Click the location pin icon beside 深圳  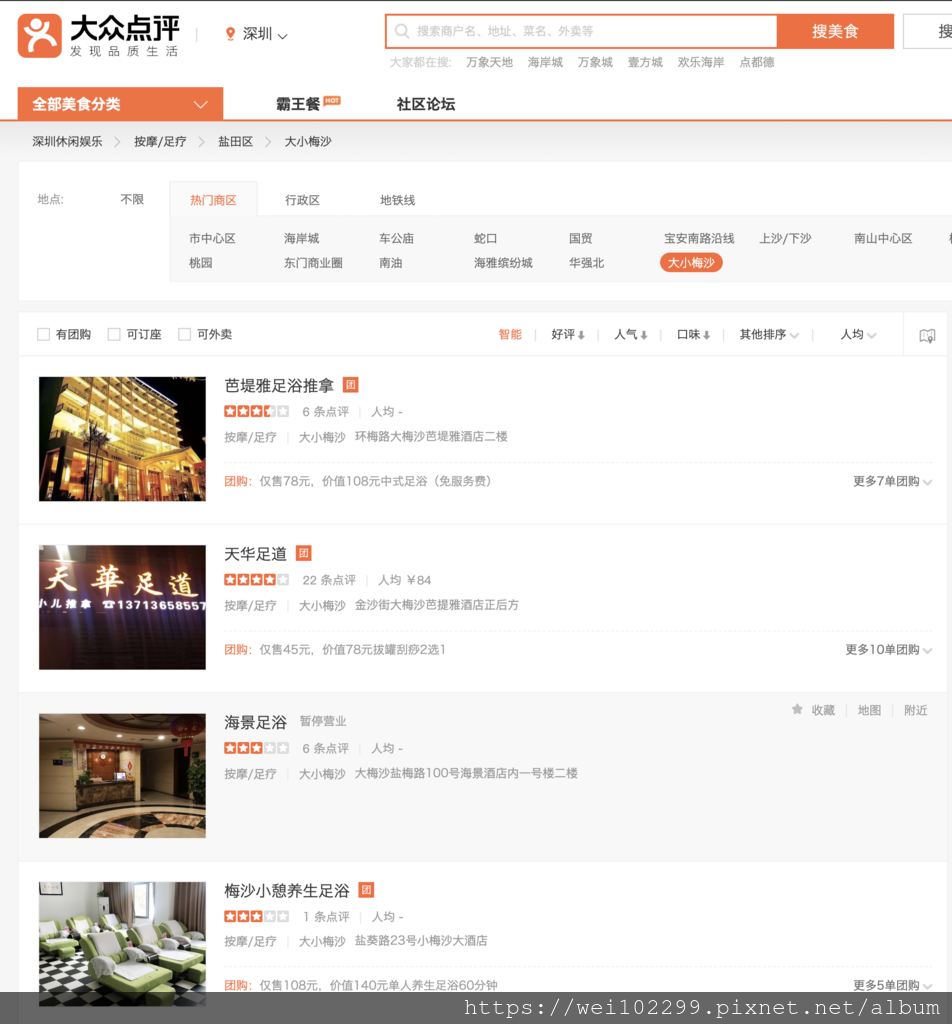coord(230,34)
